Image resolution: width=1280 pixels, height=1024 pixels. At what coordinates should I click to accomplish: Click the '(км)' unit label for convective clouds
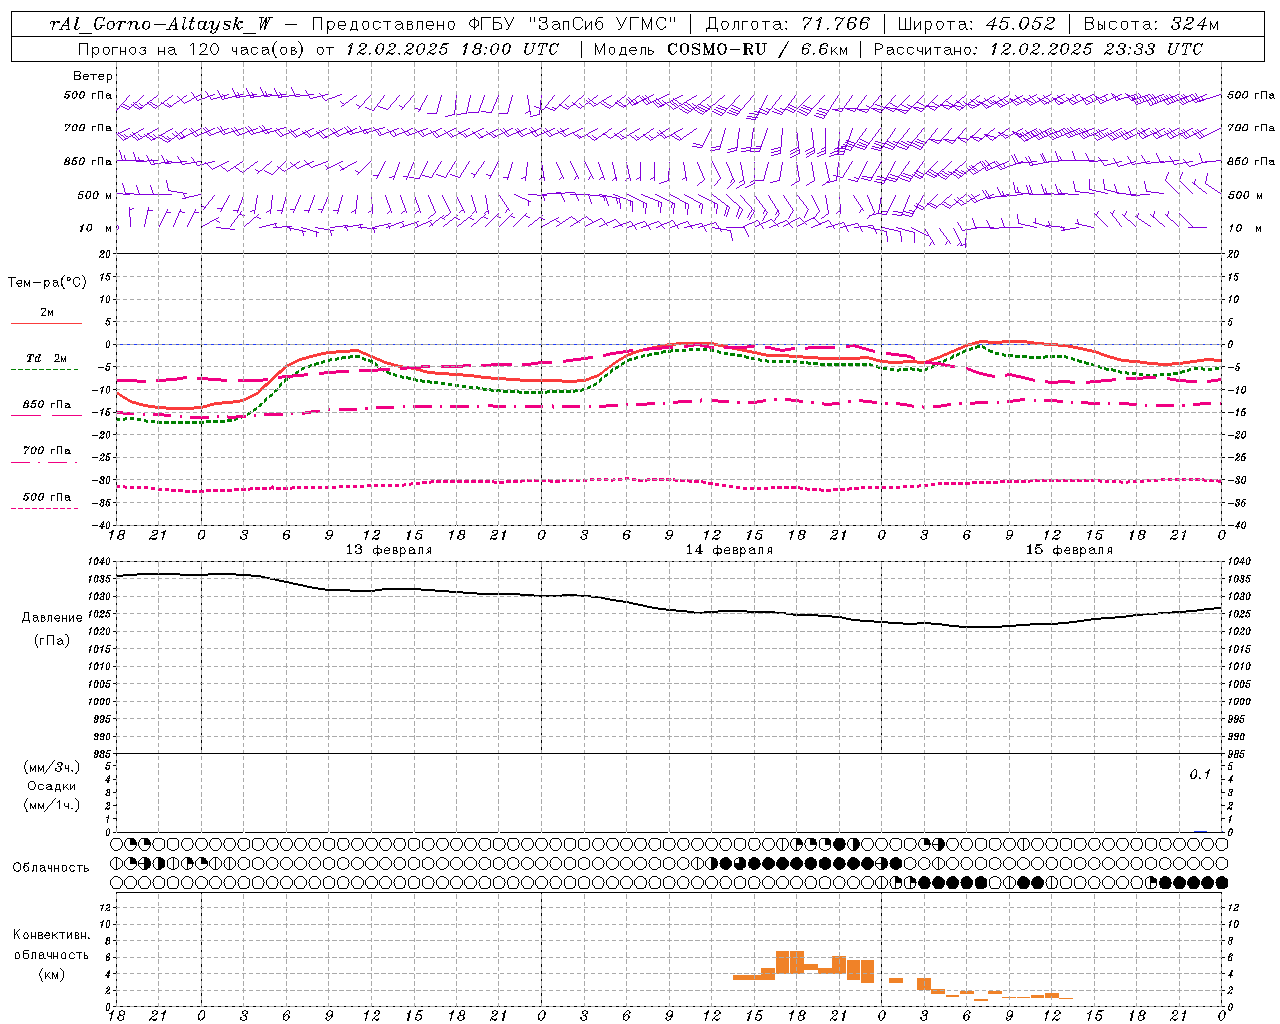coord(51,973)
